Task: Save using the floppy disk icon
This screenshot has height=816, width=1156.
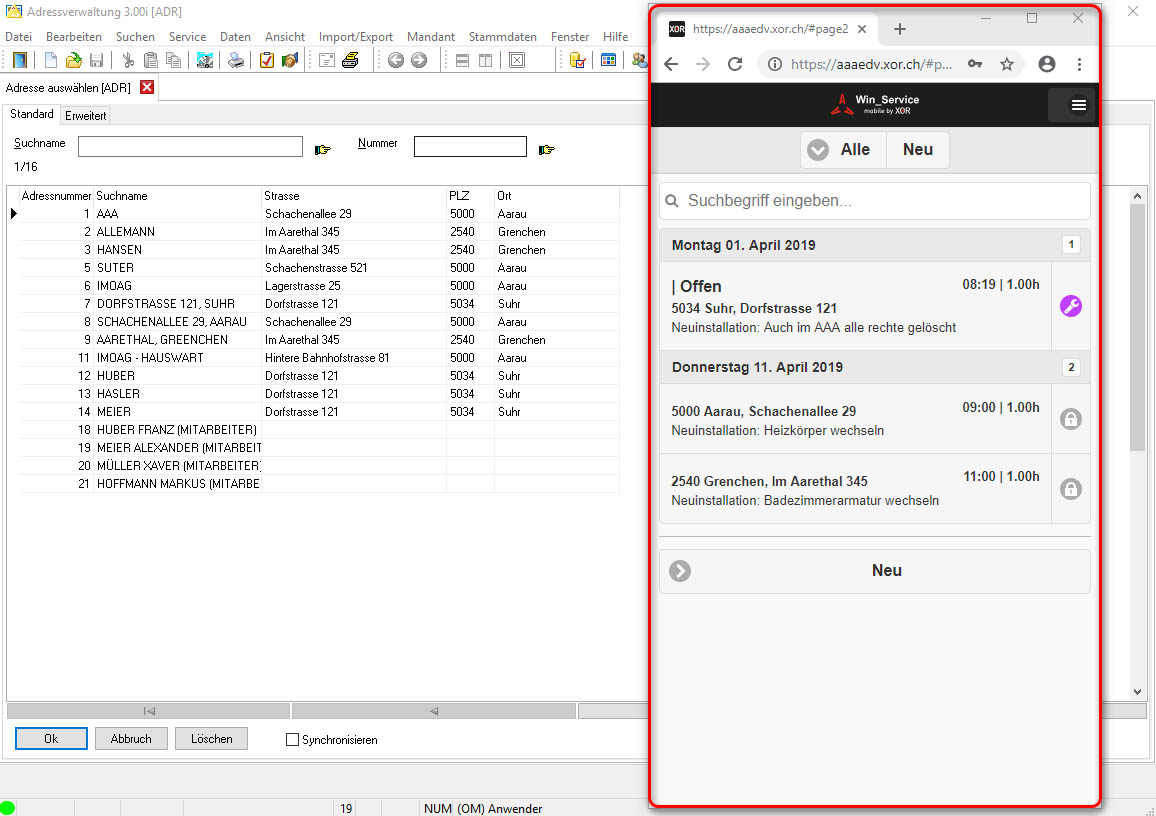Action: [96, 60]
